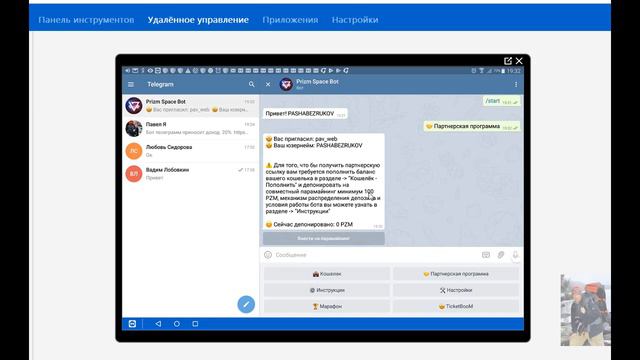Open the chat with Павел Я
The width and height of the screenshot is (640, 360).
click(x=191, y=128)
